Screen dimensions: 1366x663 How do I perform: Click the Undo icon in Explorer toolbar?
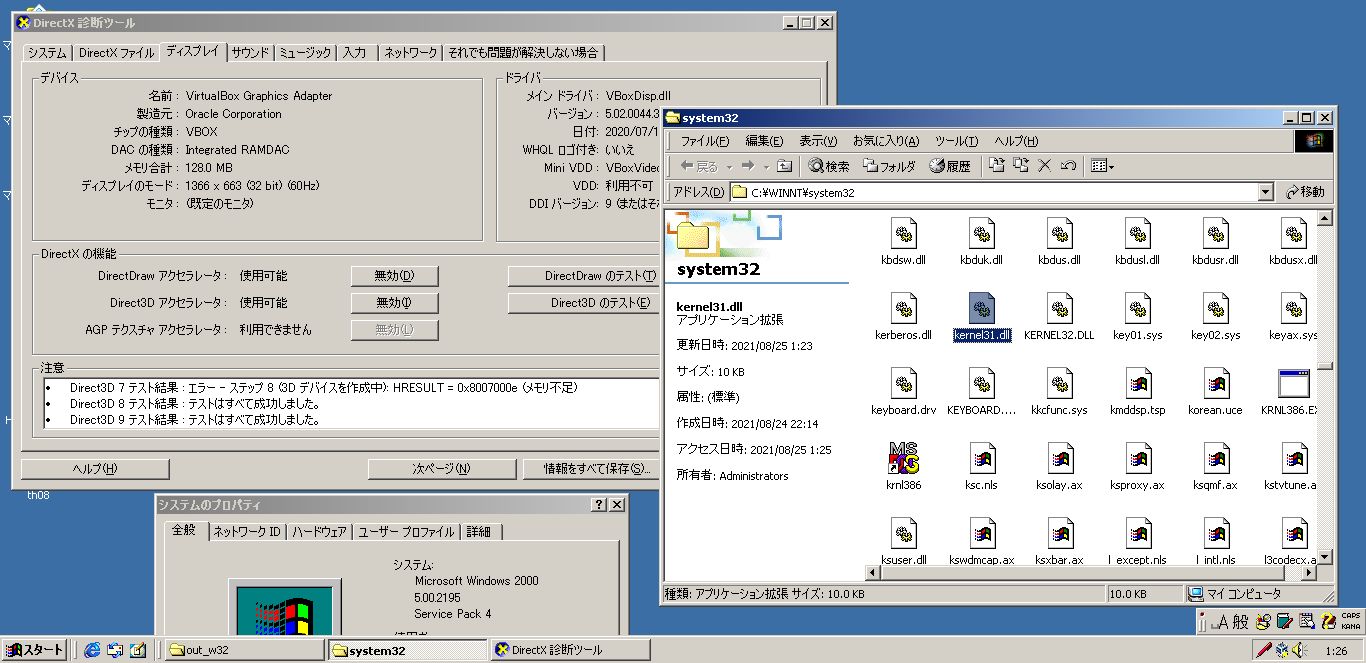tap(1068, 166)
